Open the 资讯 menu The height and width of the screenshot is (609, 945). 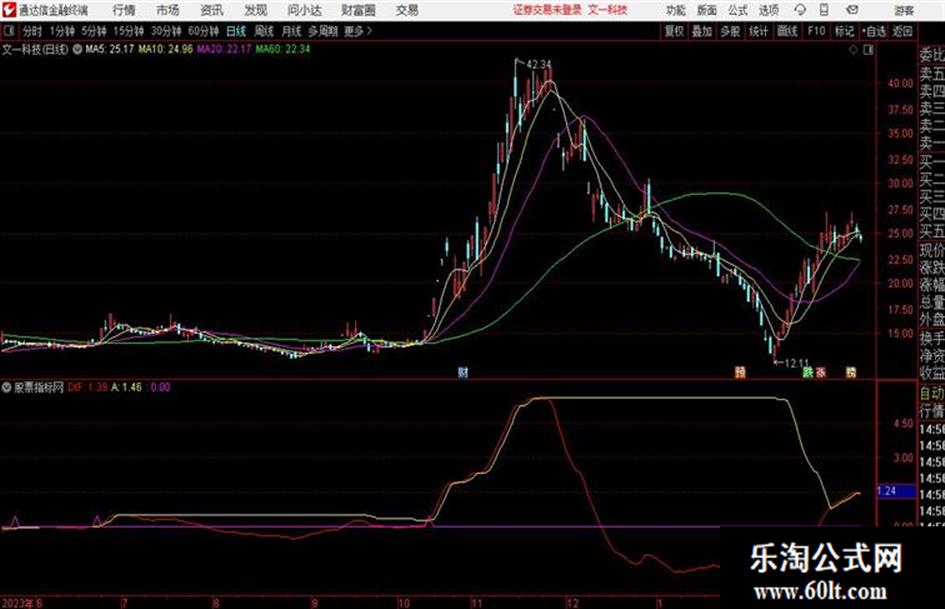(212, 10)
